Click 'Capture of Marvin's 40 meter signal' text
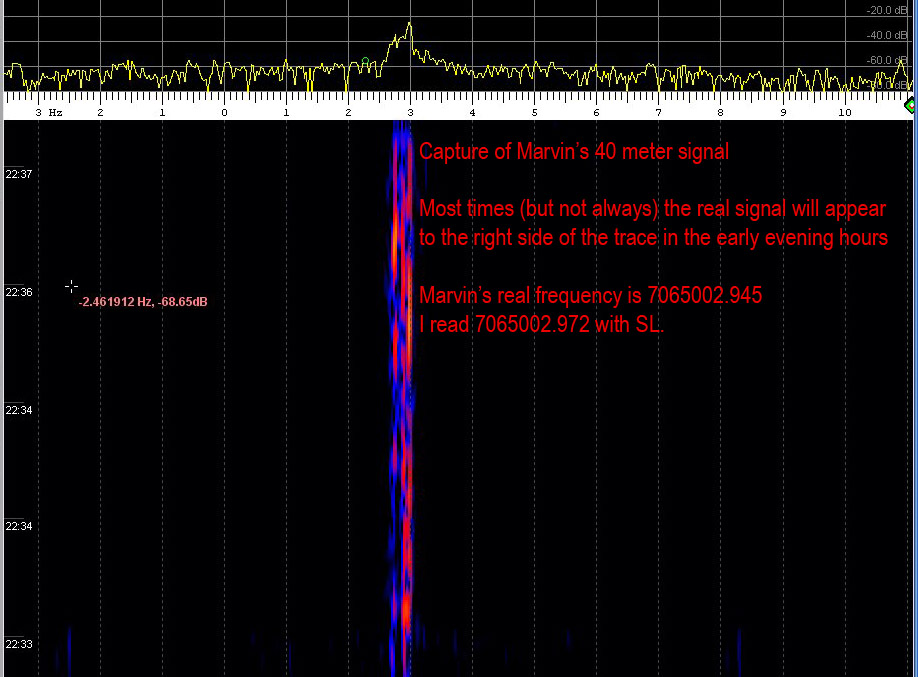This screenshot has height=677, width=918. [573, 152]
